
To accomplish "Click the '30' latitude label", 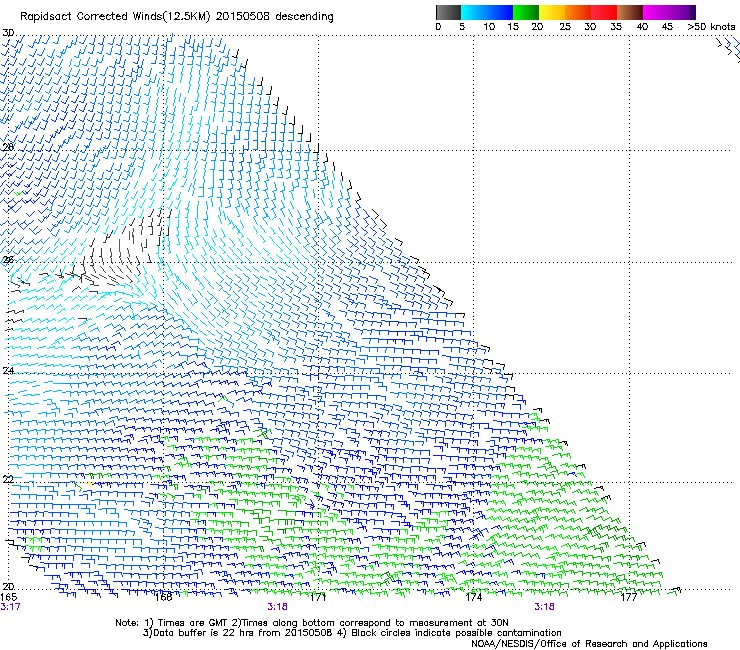I will click(8, 33).
